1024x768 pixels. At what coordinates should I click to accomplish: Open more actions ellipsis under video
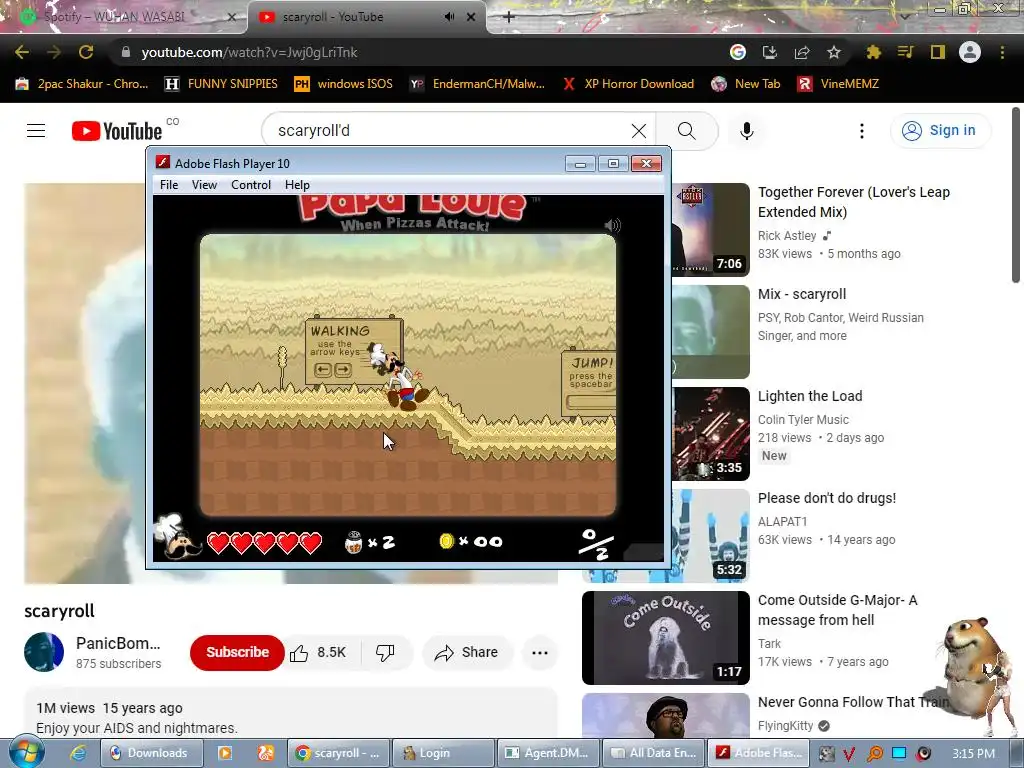539,652
